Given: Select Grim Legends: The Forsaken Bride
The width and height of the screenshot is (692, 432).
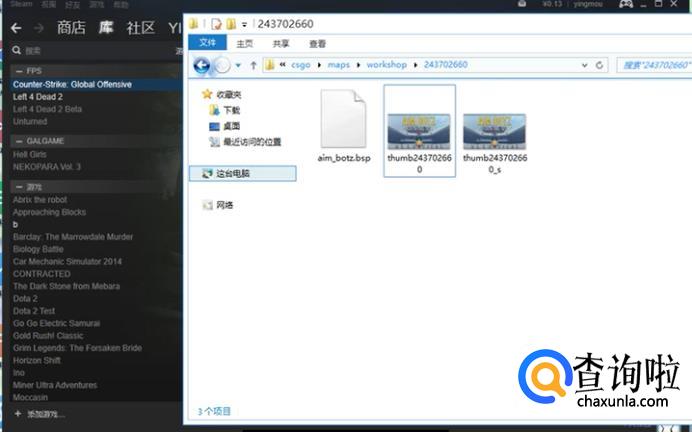Looking at the screenshot, I should [x=77, y=348].
